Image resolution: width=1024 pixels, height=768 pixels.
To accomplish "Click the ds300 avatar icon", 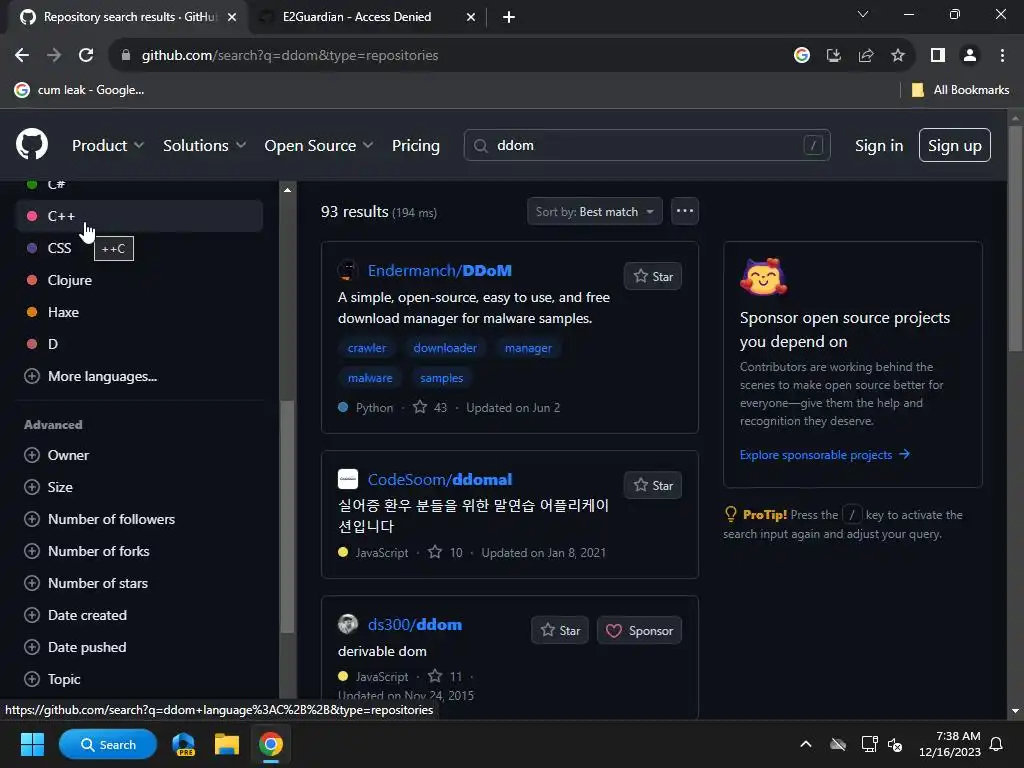I will [347, 624].
